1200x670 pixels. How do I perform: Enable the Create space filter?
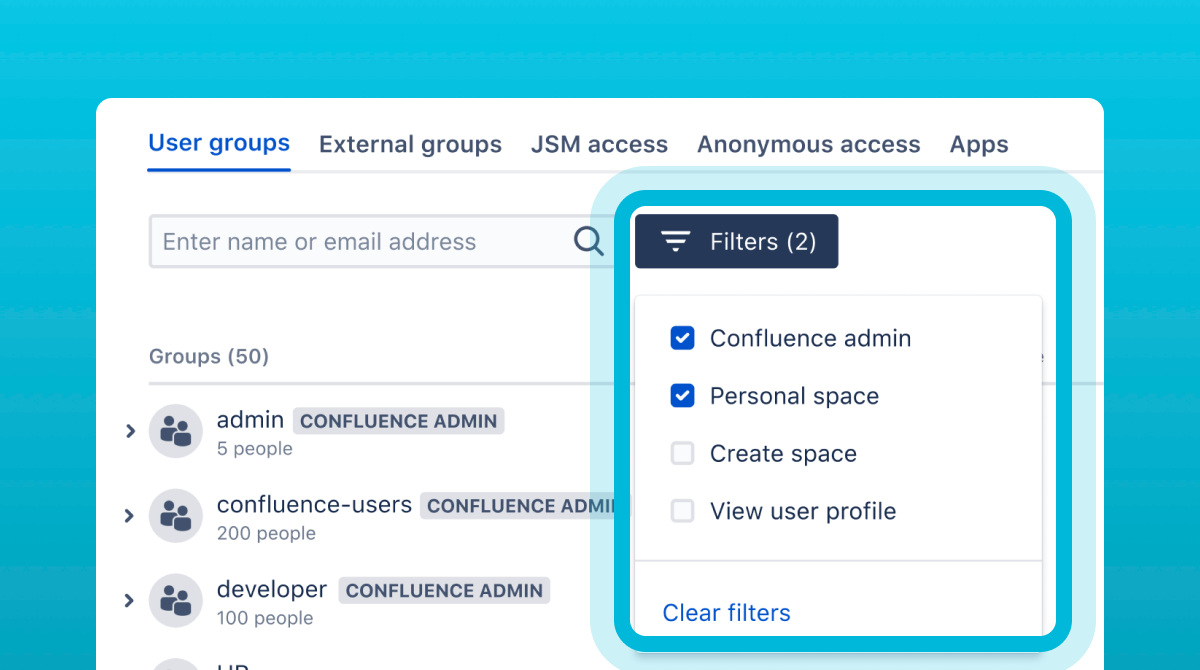click(x=682, y=453)
